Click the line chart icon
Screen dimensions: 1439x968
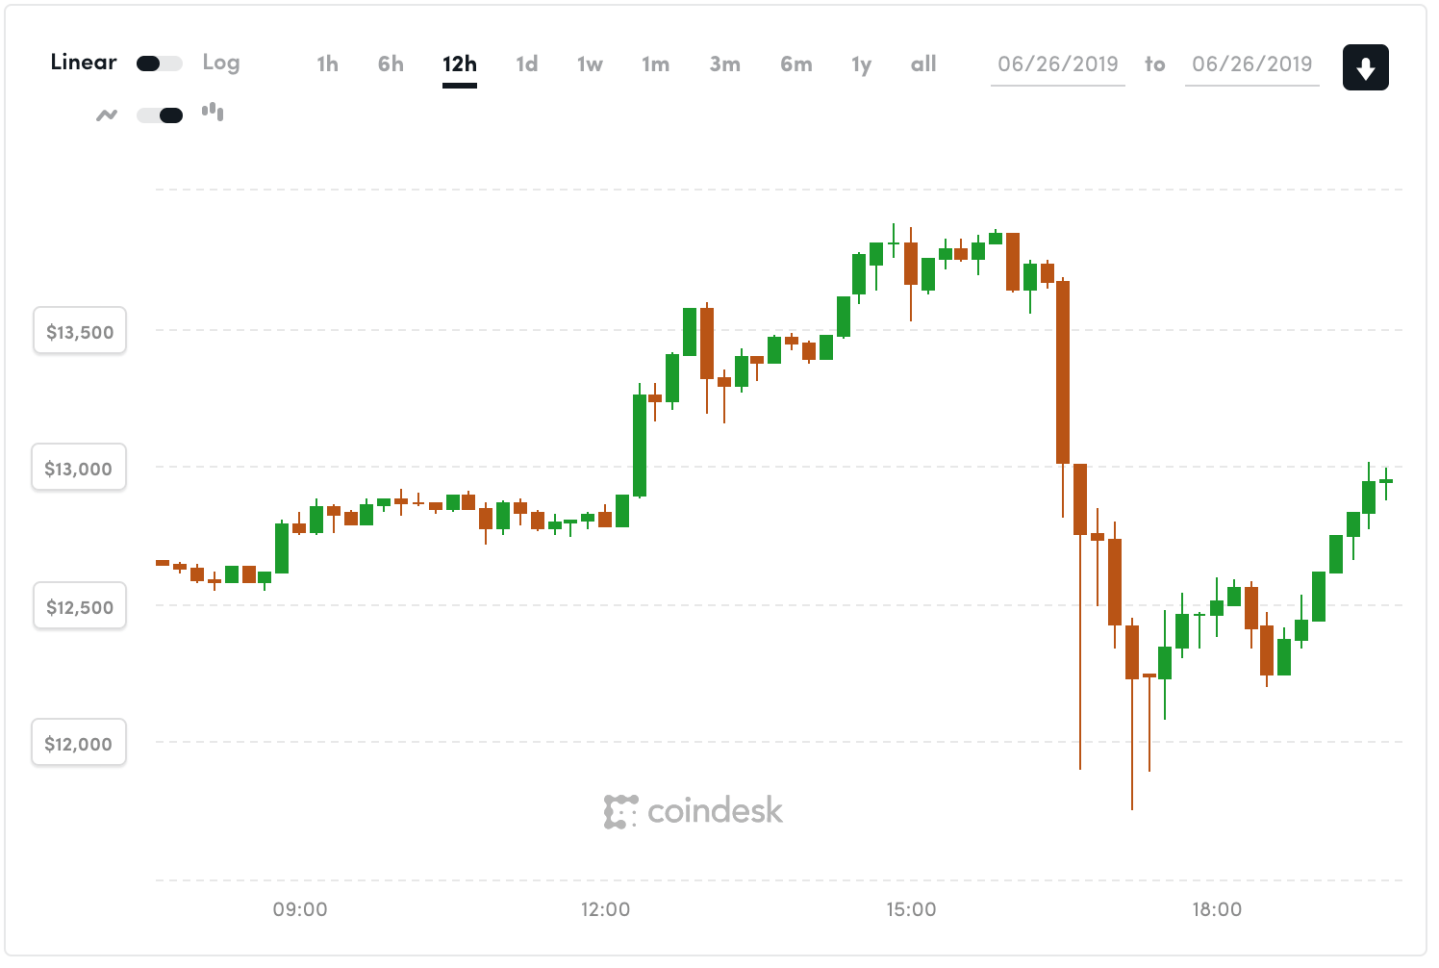pyautogui.click(x=107, y=115)
